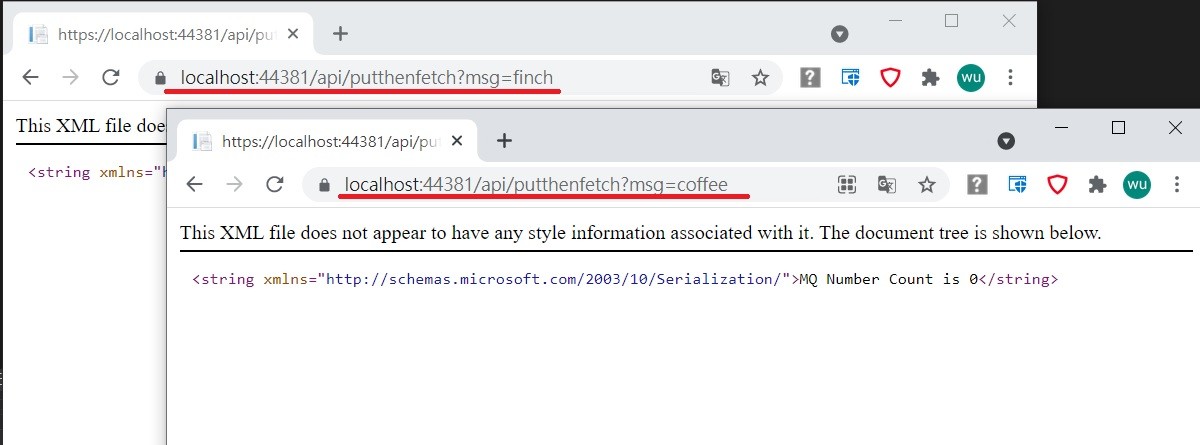Click lock icon in finch window address bar

(159, 78)
